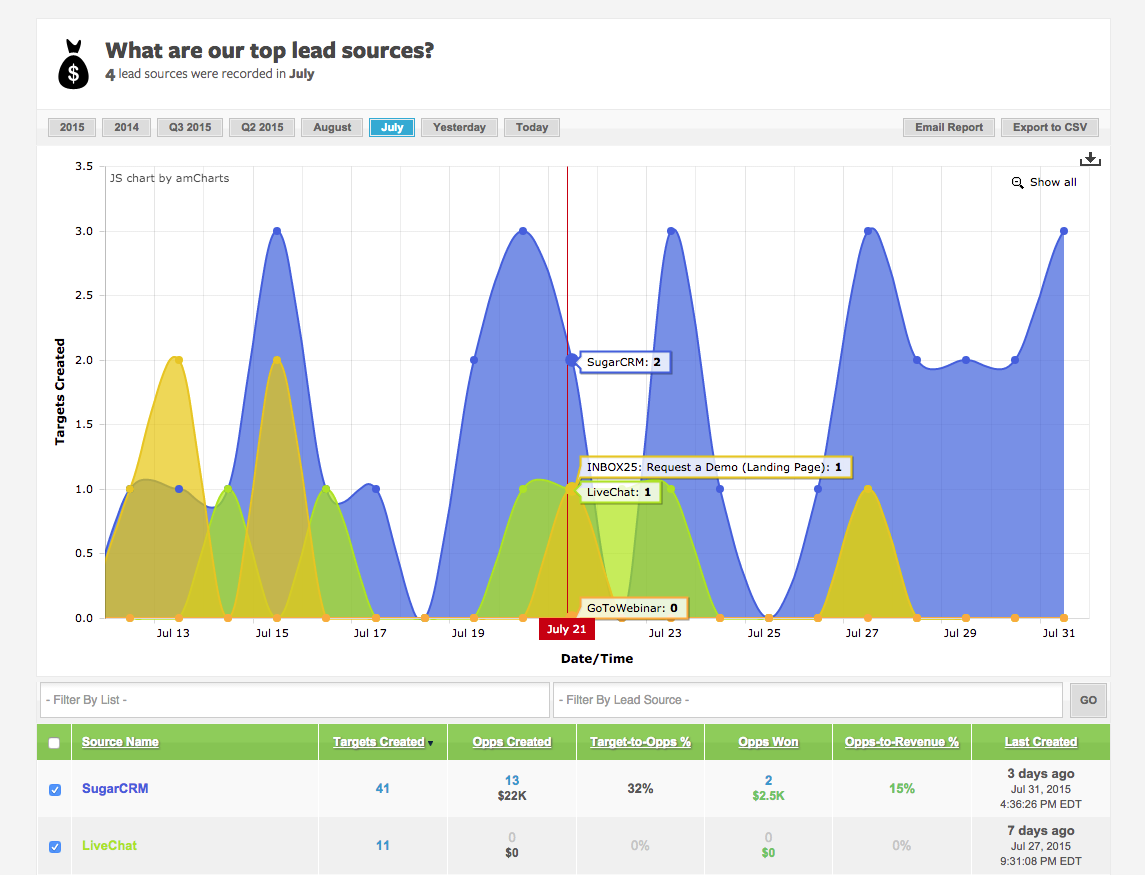
Task: Click the July 21 cursor date marker
Action: (567, 629)
